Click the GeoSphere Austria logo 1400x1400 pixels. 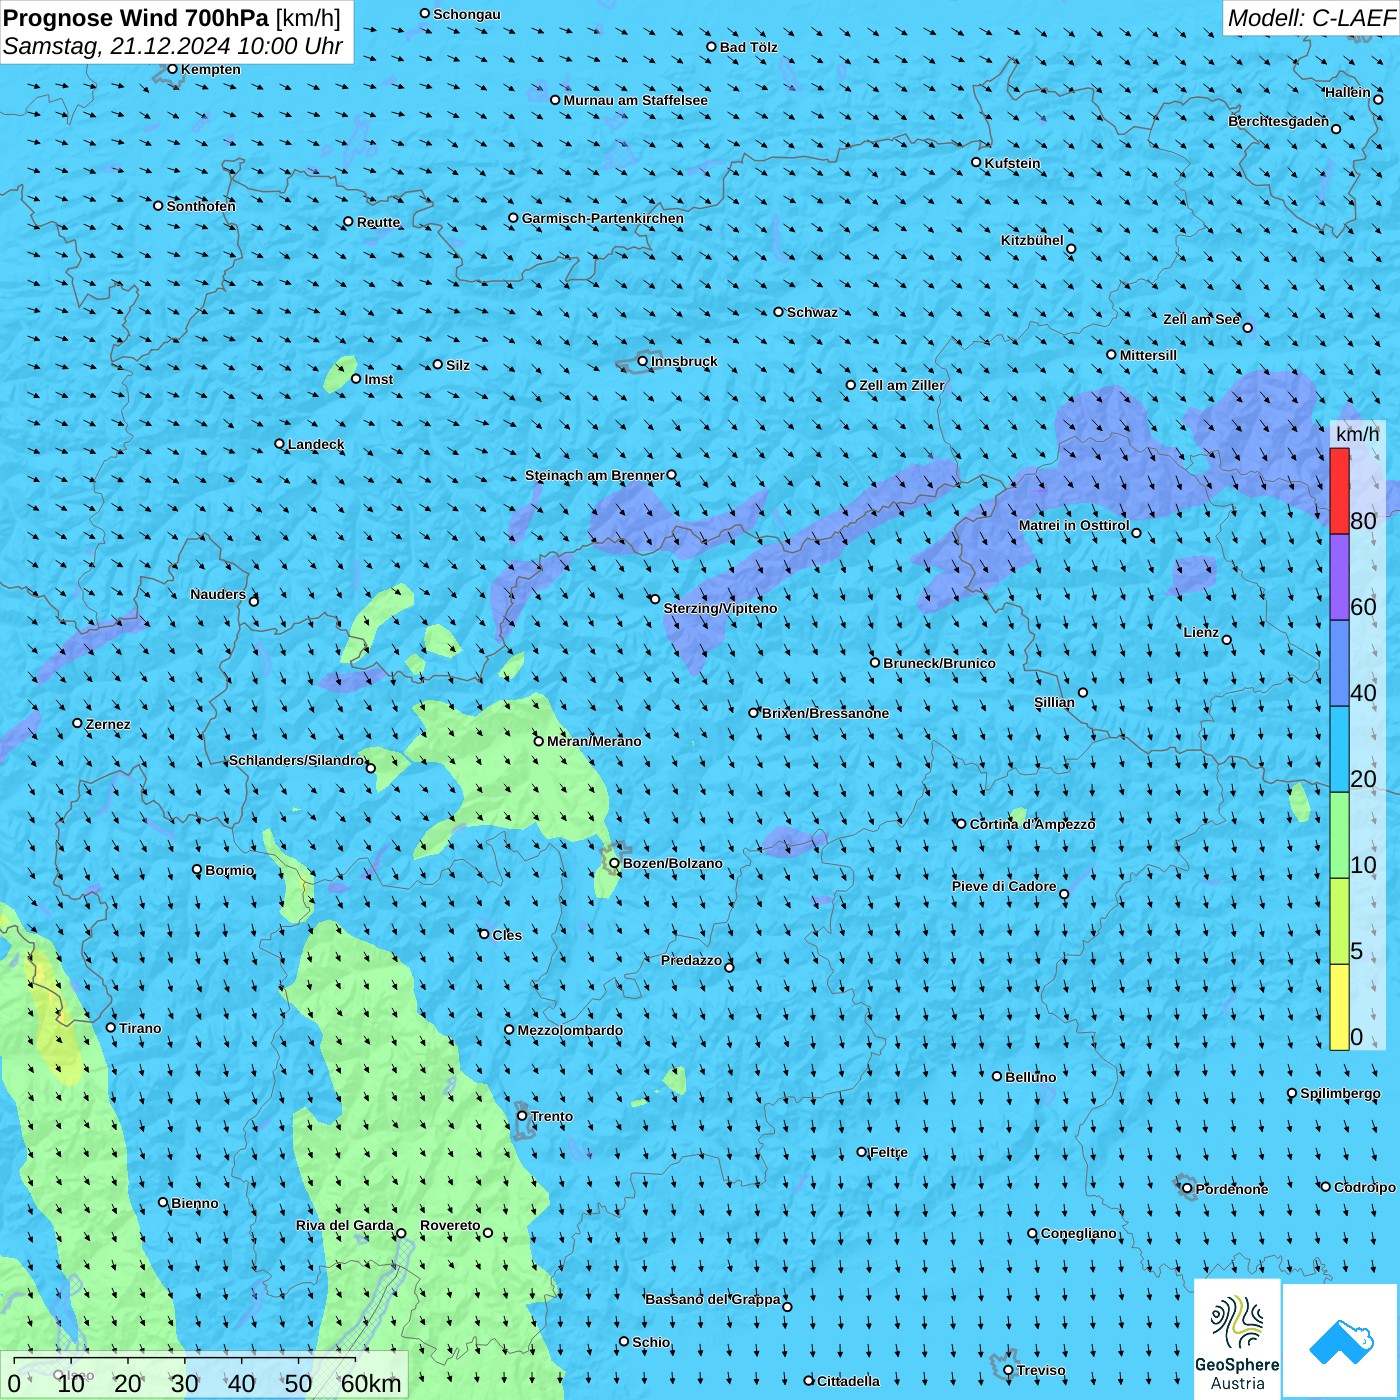[1237, 1341]
